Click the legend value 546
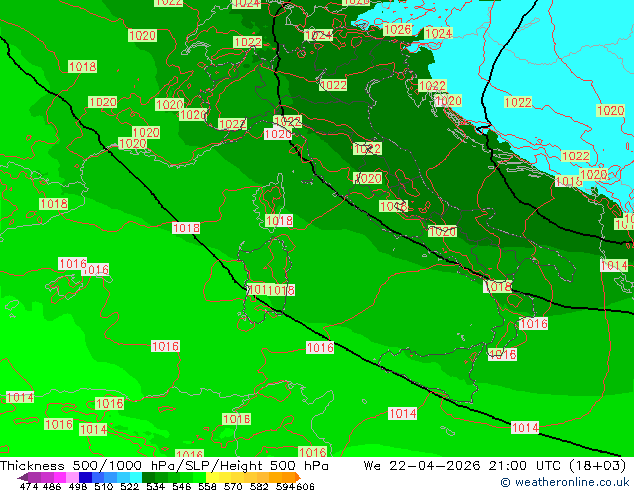This screenshot has width=634, height=490. coord(181,486)
